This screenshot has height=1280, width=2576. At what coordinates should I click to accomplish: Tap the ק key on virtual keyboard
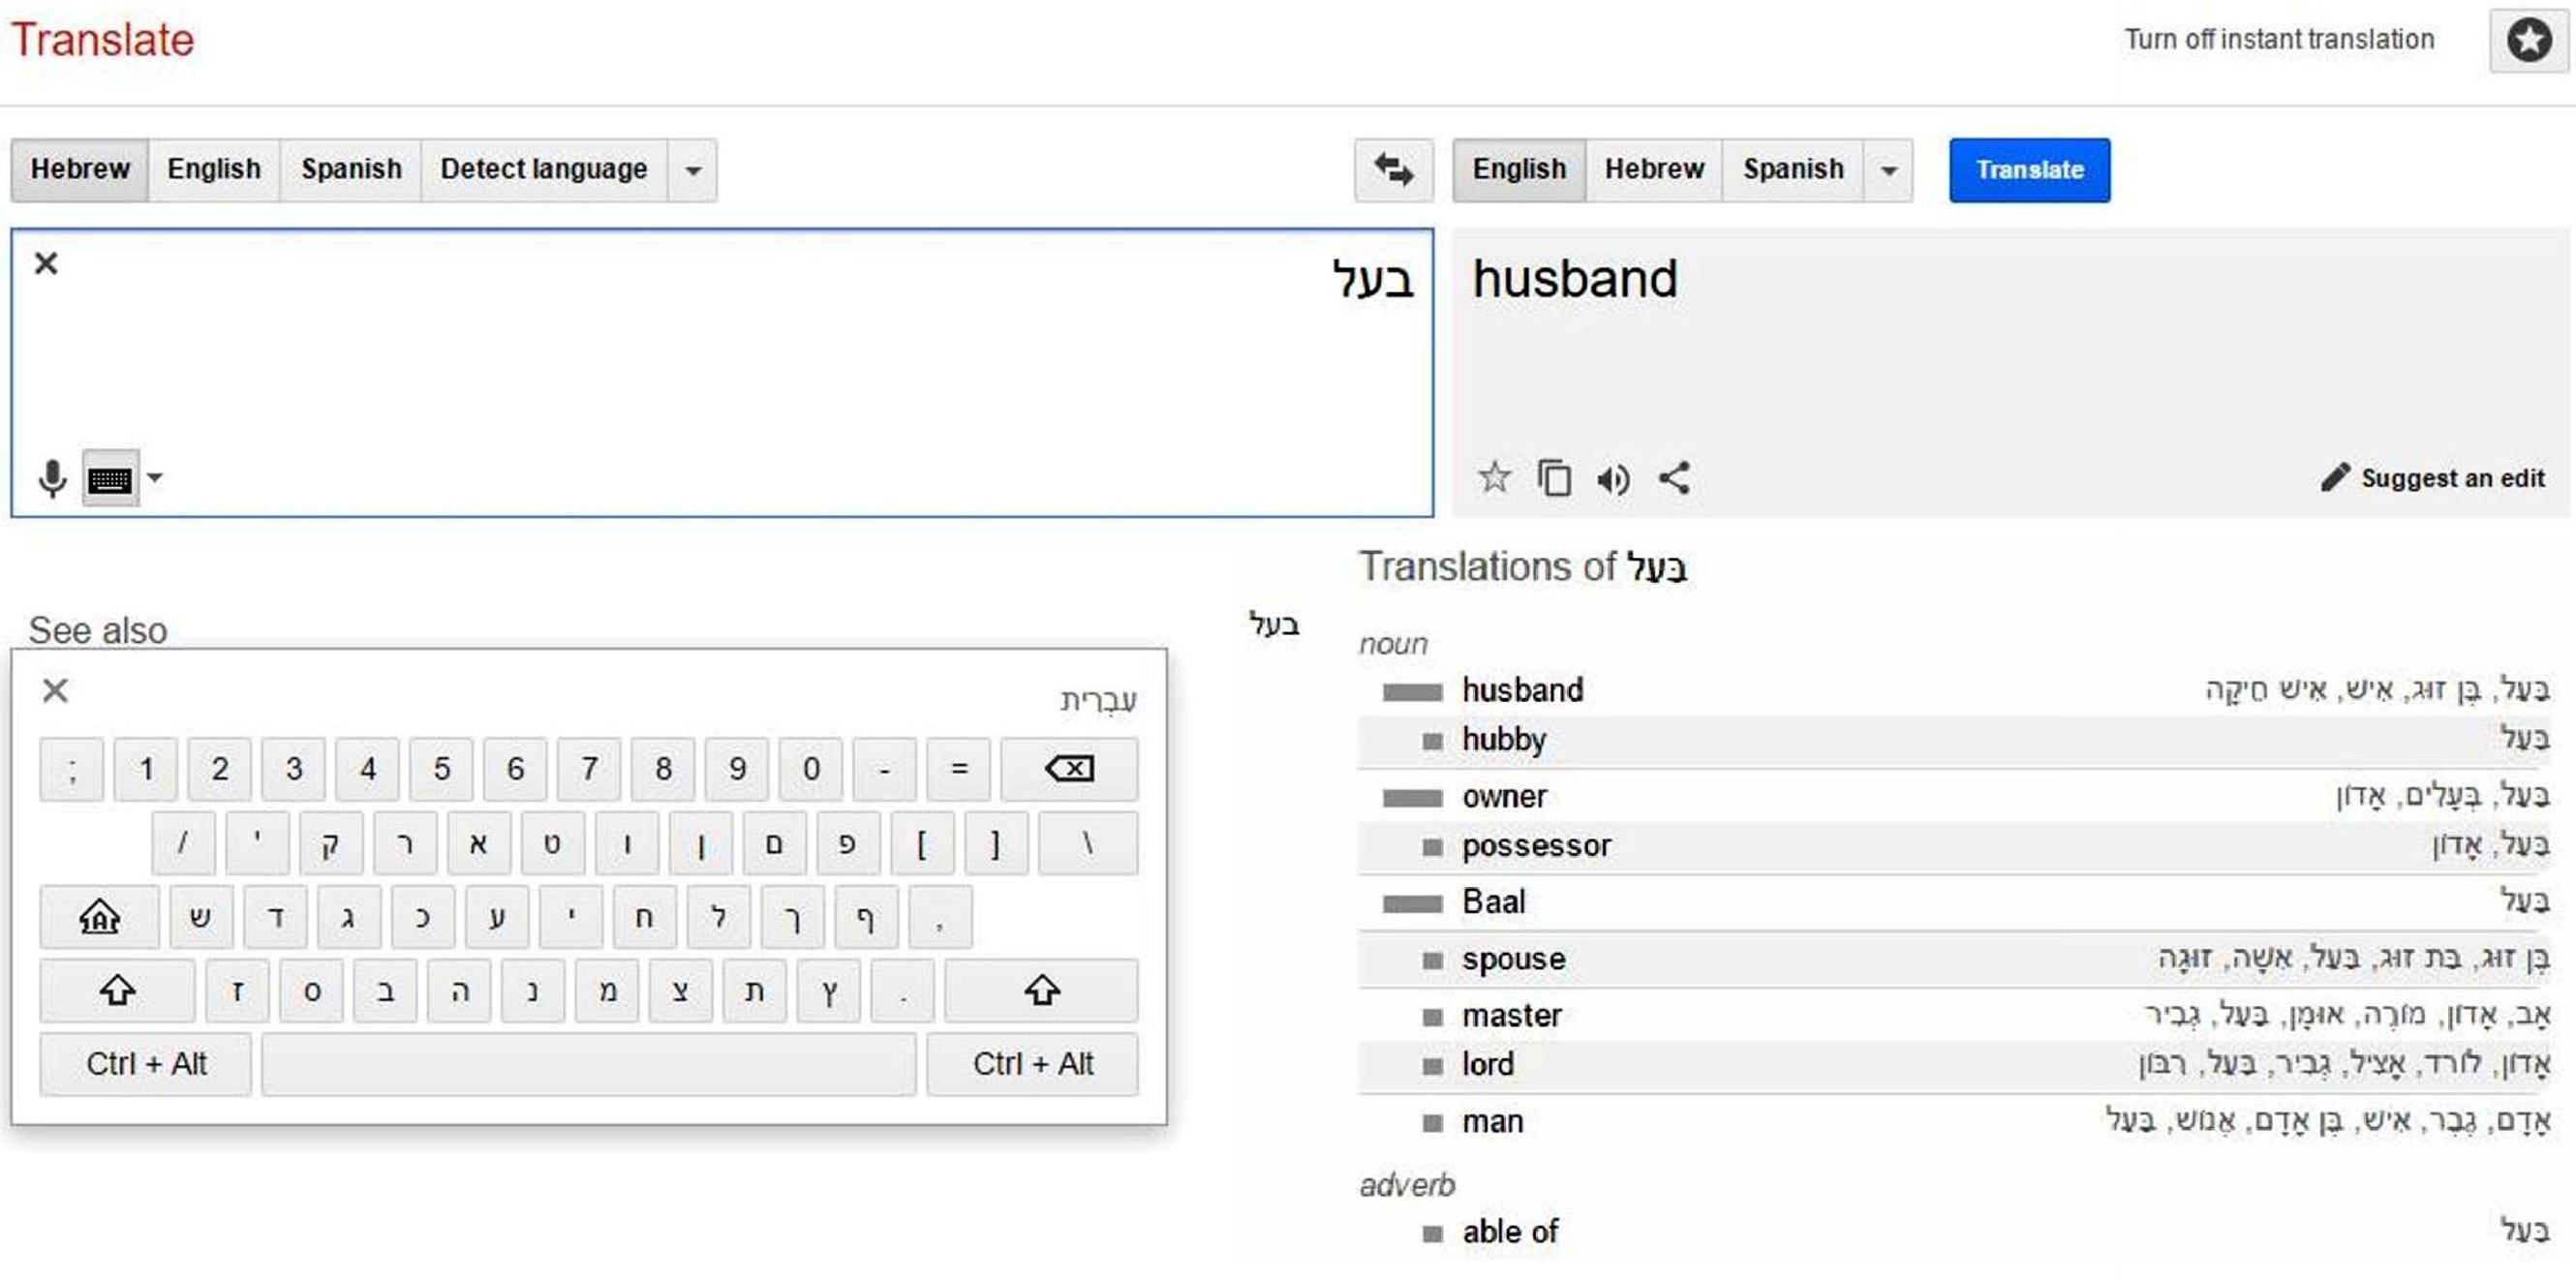330,843
